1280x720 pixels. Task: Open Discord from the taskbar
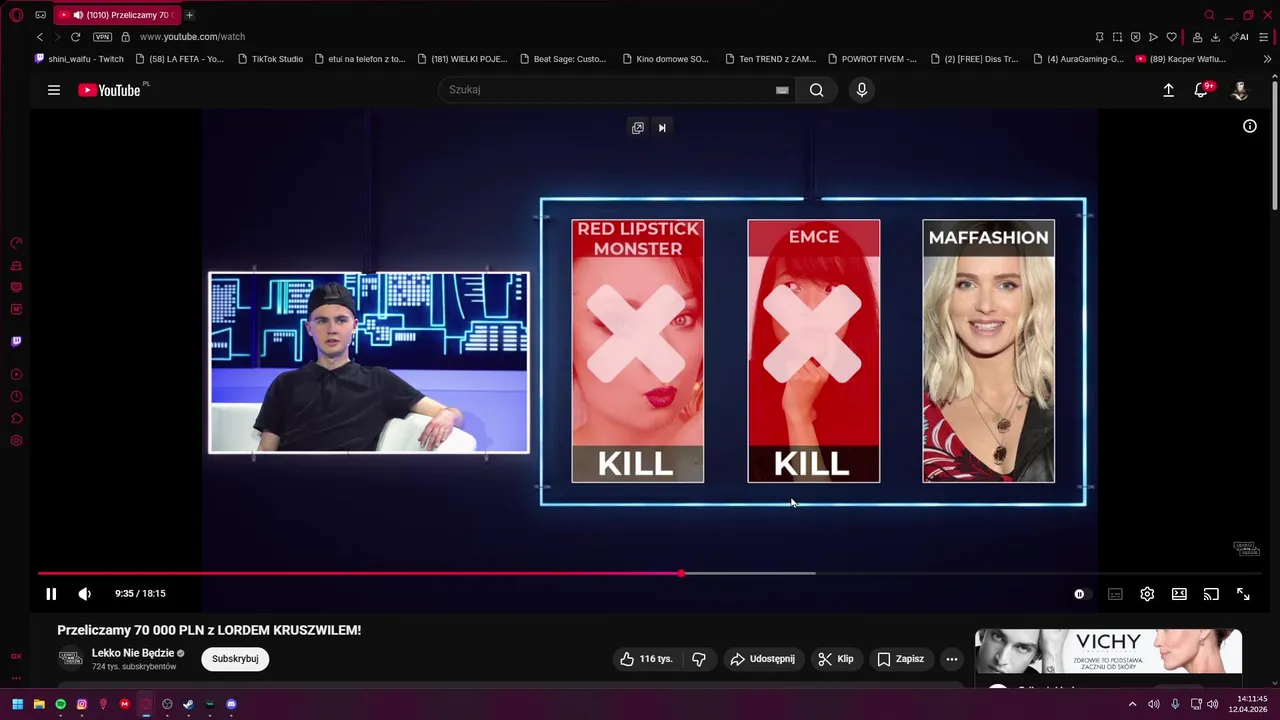(231, 704)
